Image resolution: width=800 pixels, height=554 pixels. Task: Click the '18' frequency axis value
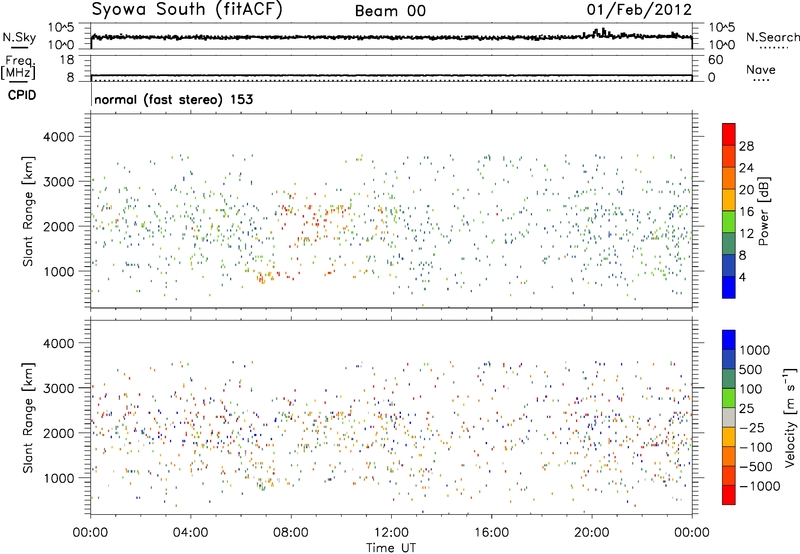(x=67, y=60)
